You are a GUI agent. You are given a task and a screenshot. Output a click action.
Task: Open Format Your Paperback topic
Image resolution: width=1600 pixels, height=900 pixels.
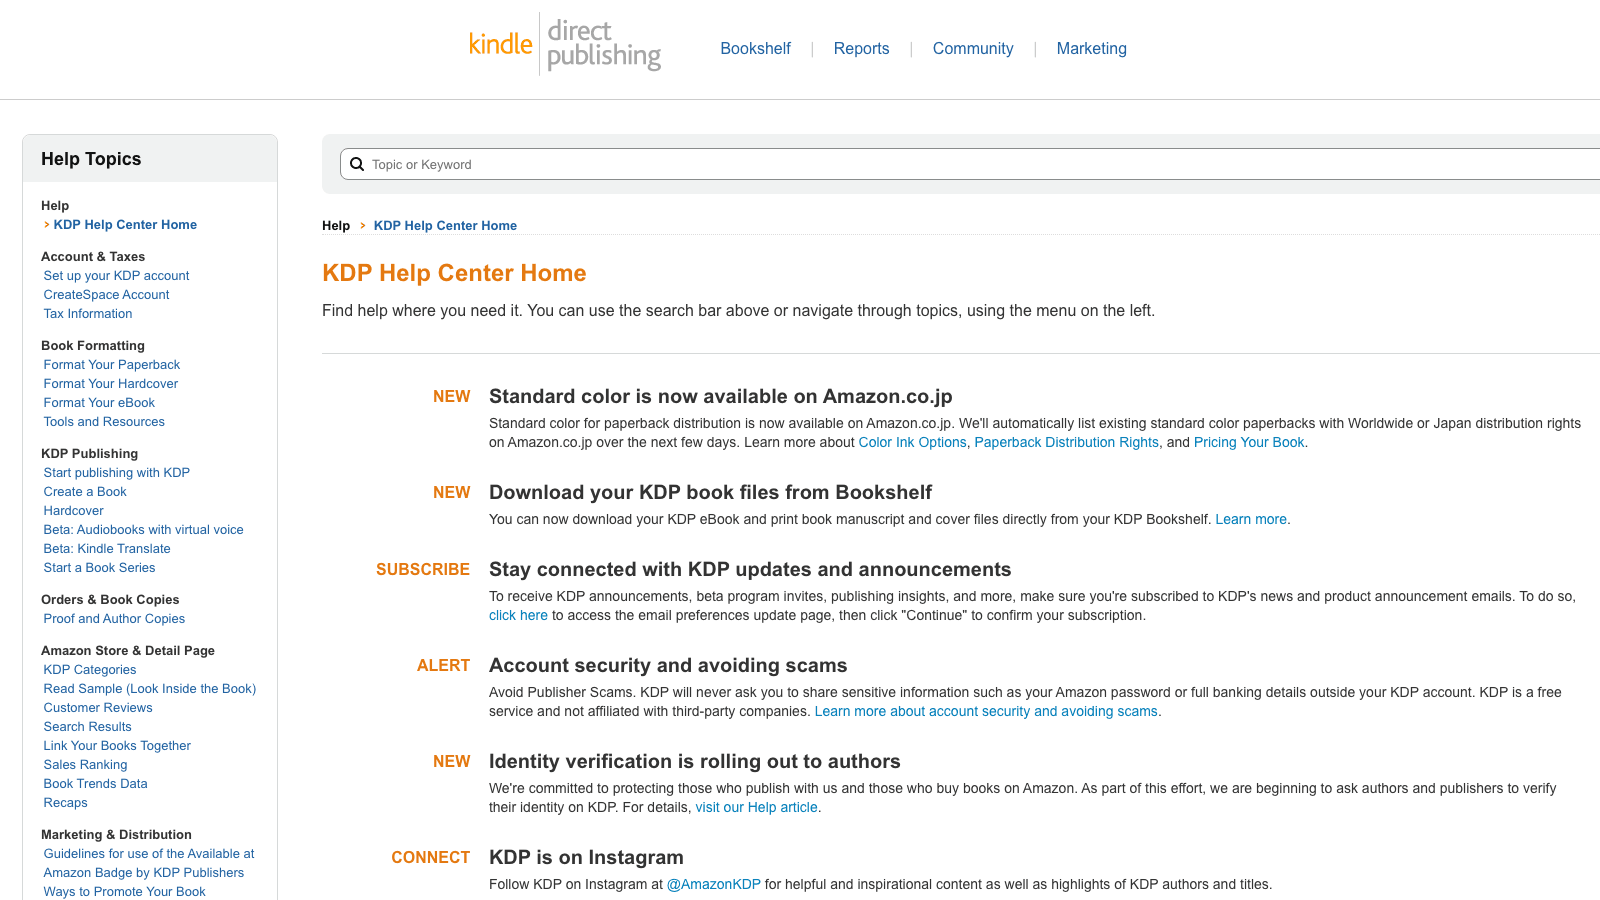tap(112, 364)
